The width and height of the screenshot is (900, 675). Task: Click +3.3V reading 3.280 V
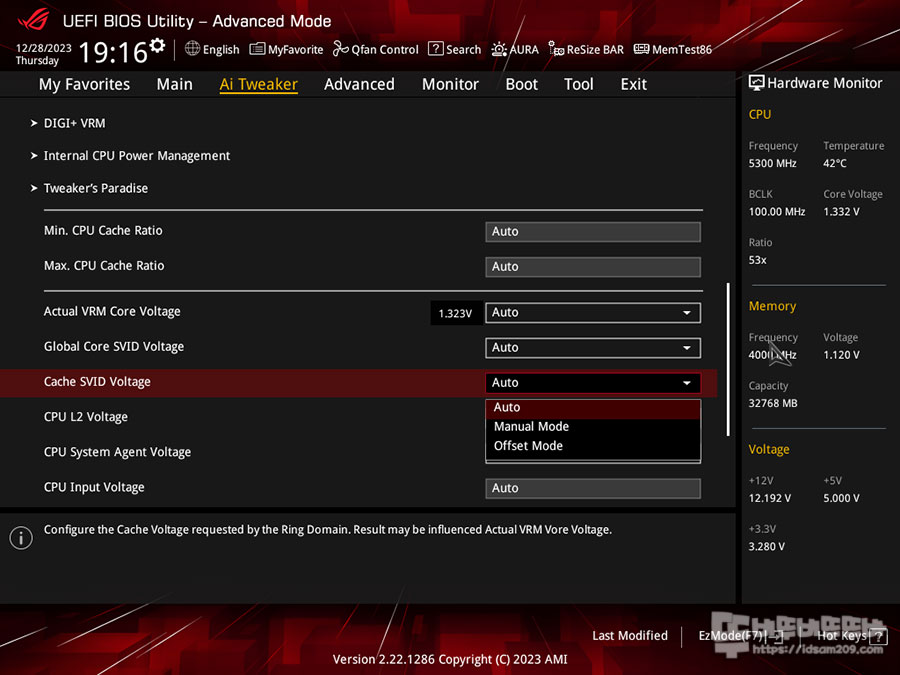pyautogui.click(x=766, y=546)
